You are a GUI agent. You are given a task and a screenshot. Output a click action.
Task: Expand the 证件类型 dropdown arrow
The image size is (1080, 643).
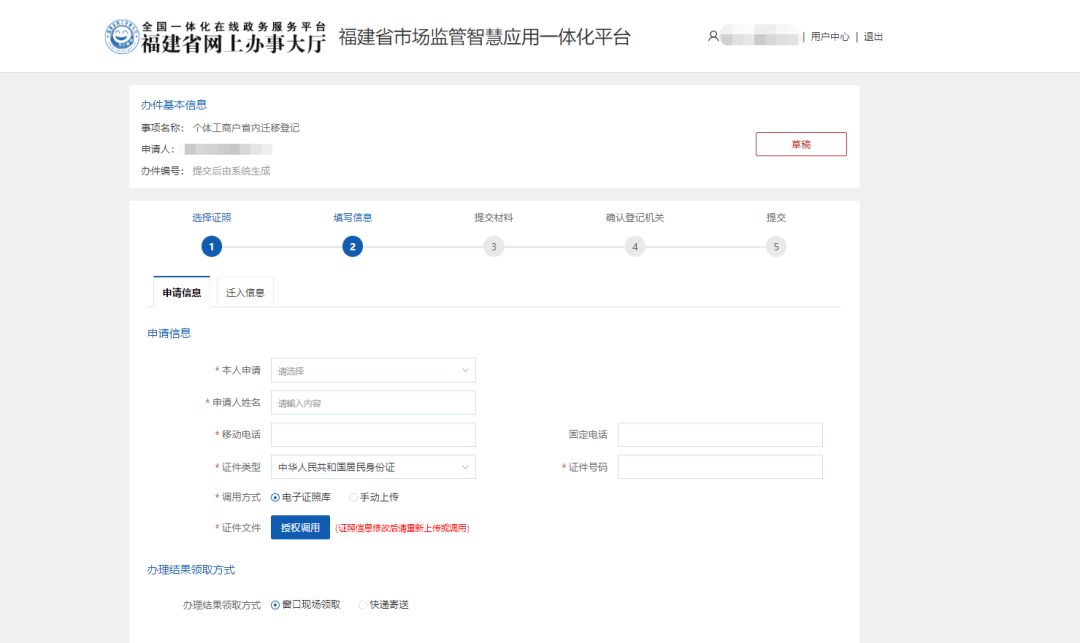(x=465, y=467)
